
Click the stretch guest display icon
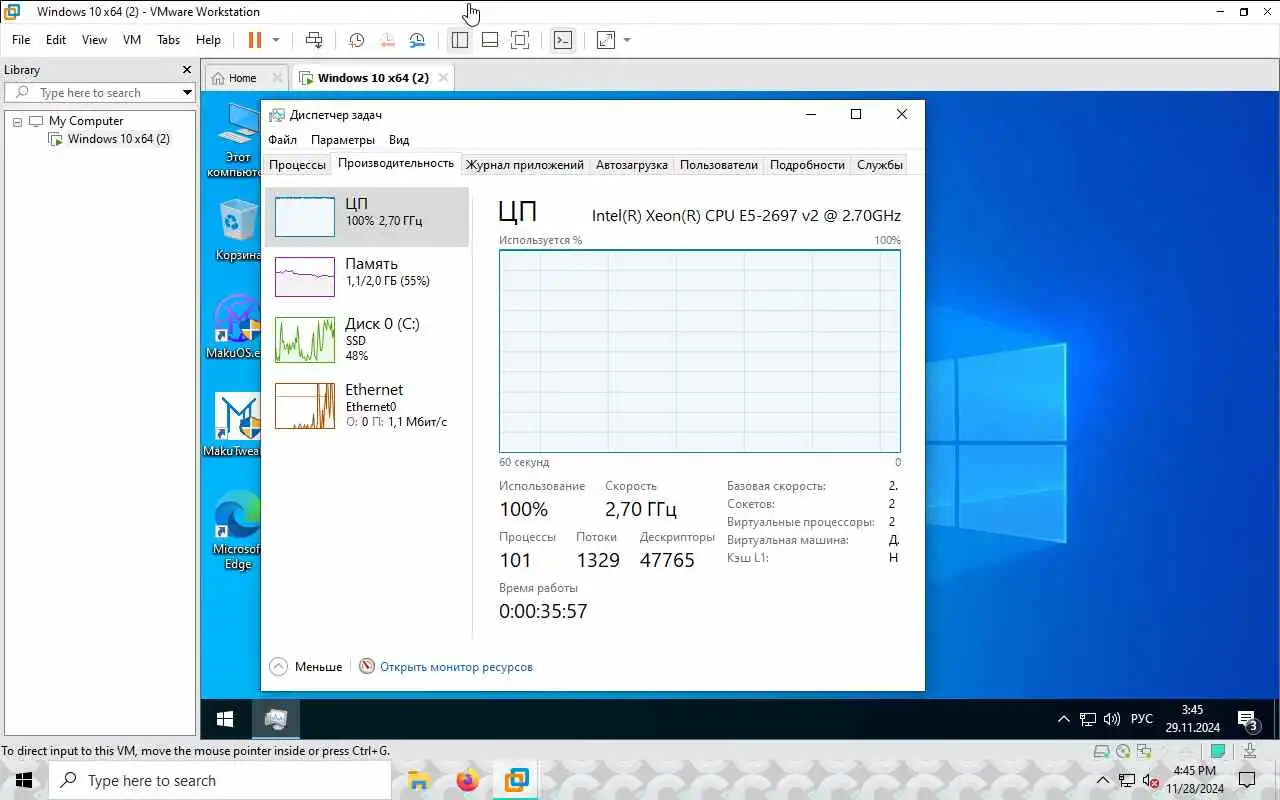[x=606, y=40]
